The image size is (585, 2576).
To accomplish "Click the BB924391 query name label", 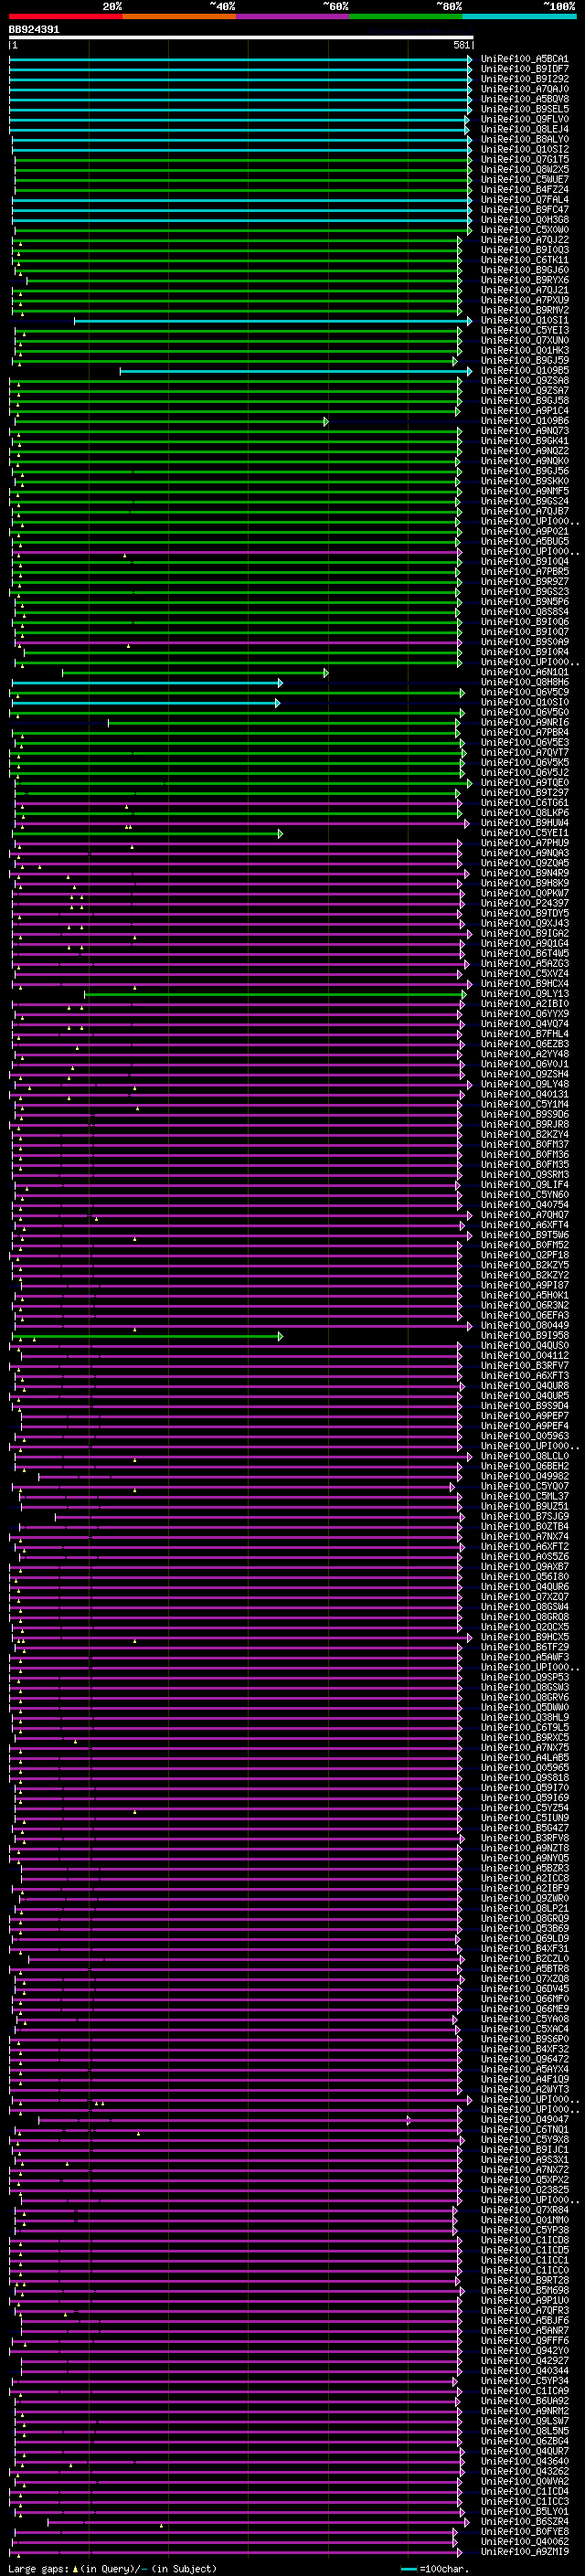I will 34,30.
